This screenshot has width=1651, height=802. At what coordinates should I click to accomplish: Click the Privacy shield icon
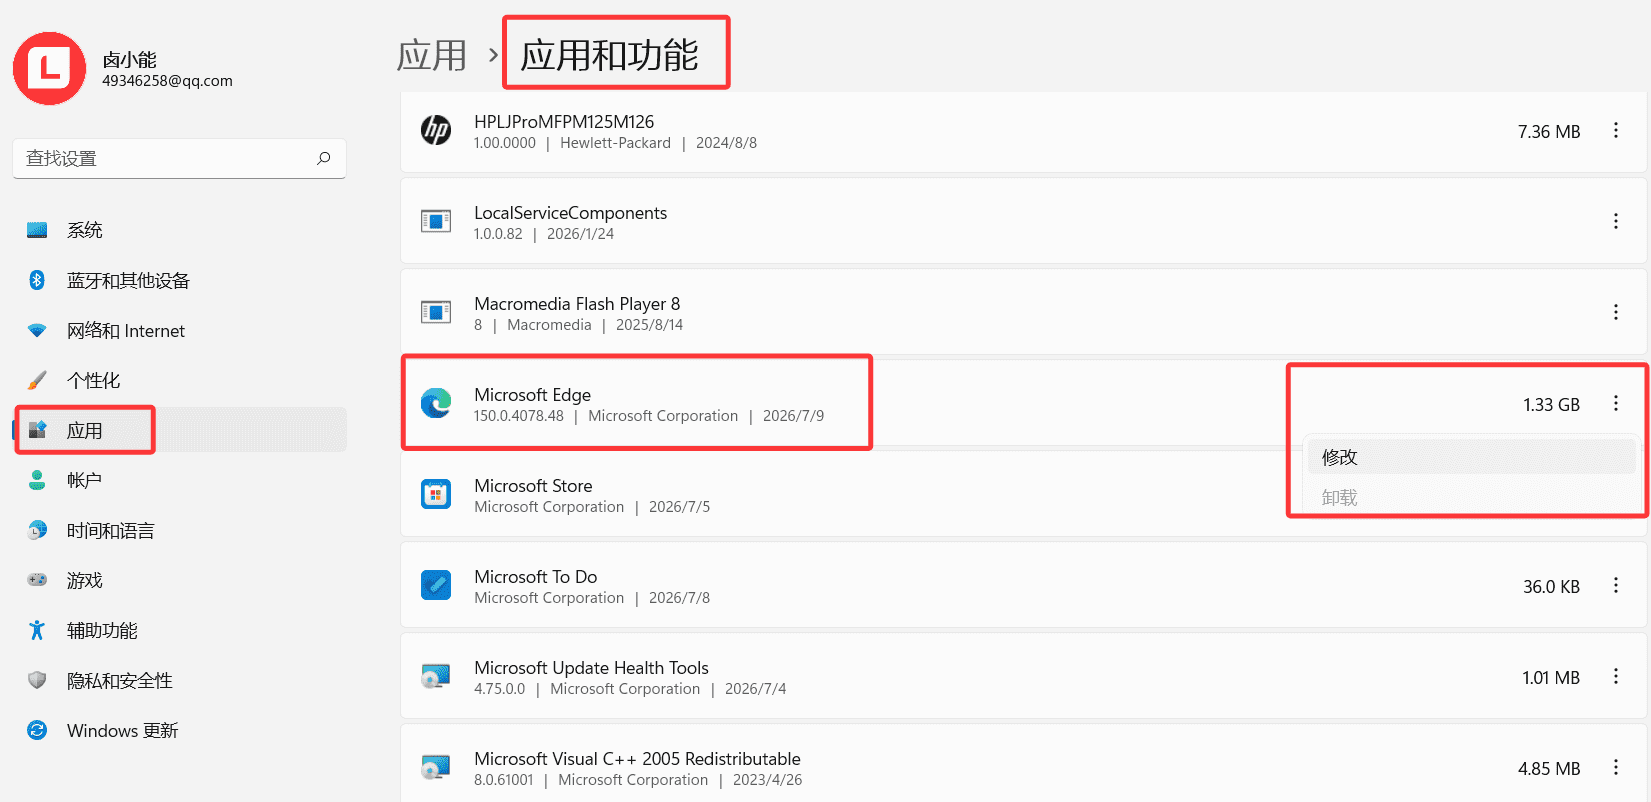click(x=37, y=680)
